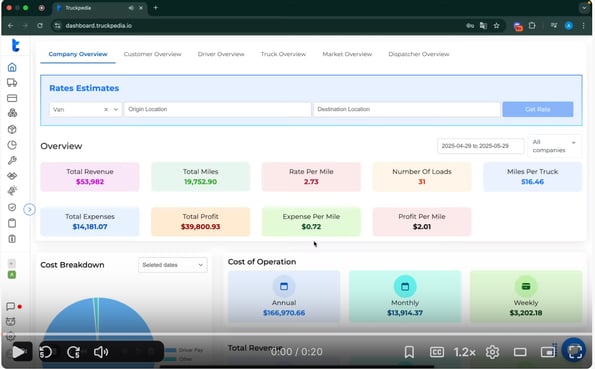Open video settings gear
The height and width of the screenshot is (369, 595).
[492, 352]
